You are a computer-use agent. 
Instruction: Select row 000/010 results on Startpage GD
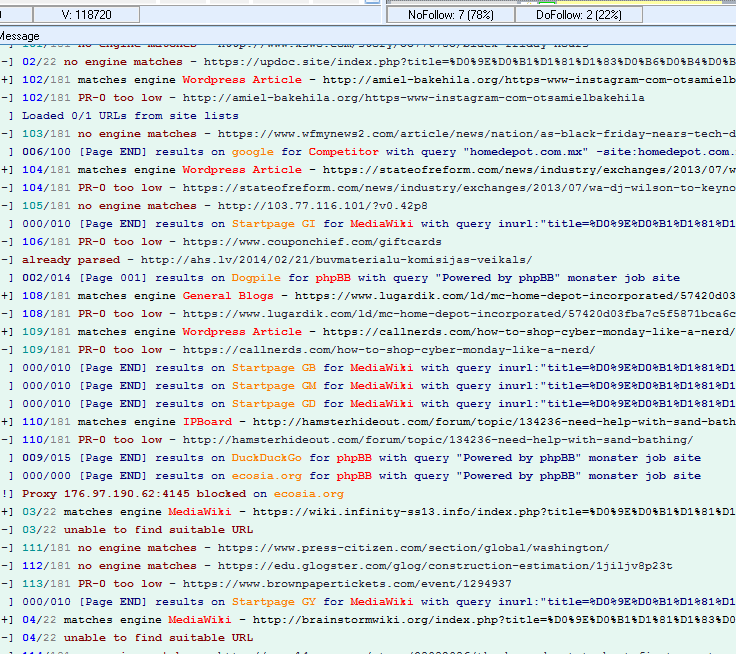point(368,404)
